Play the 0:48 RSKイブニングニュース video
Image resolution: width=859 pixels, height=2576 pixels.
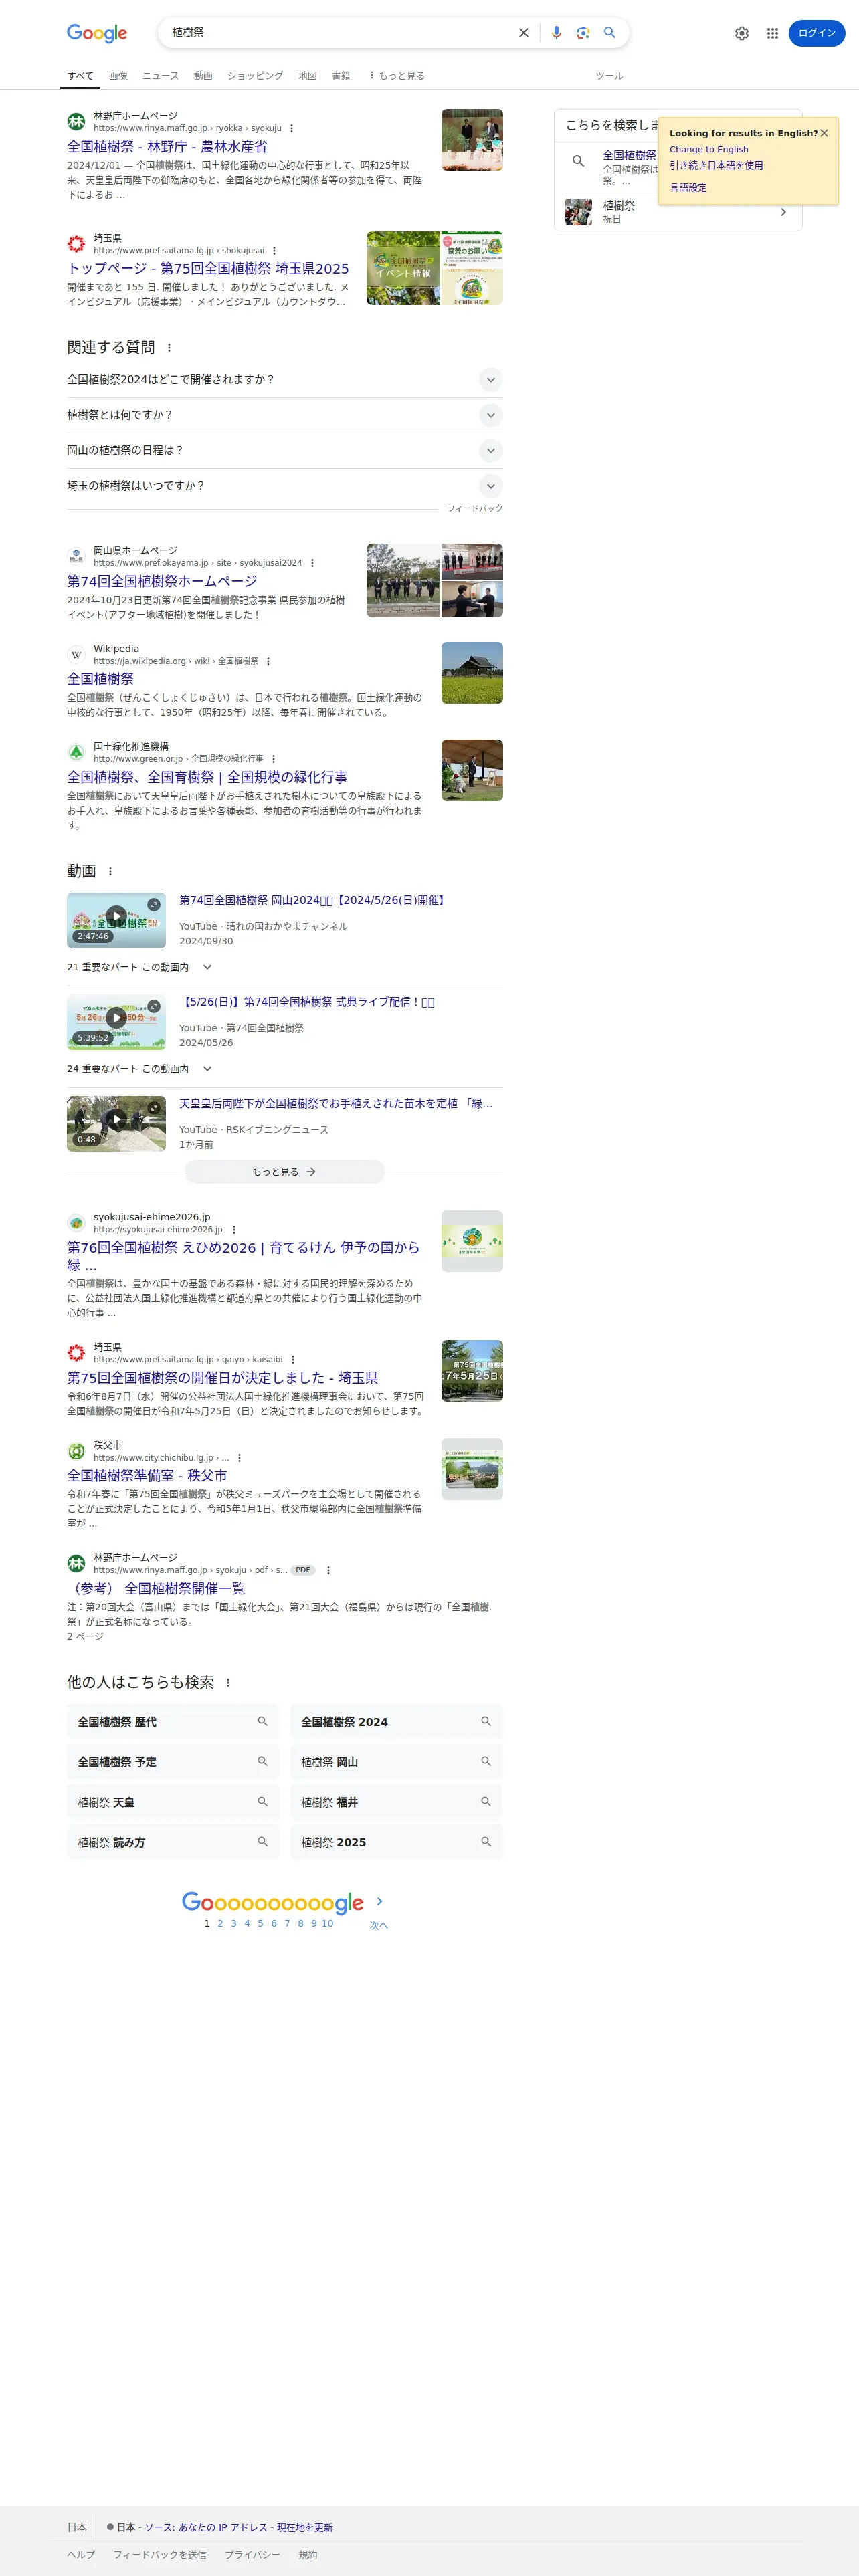tap(116, 1123)
